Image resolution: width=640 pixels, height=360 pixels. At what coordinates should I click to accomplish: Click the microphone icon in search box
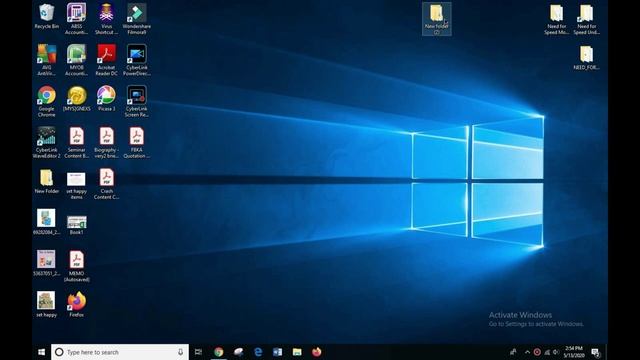coord(180,352)
